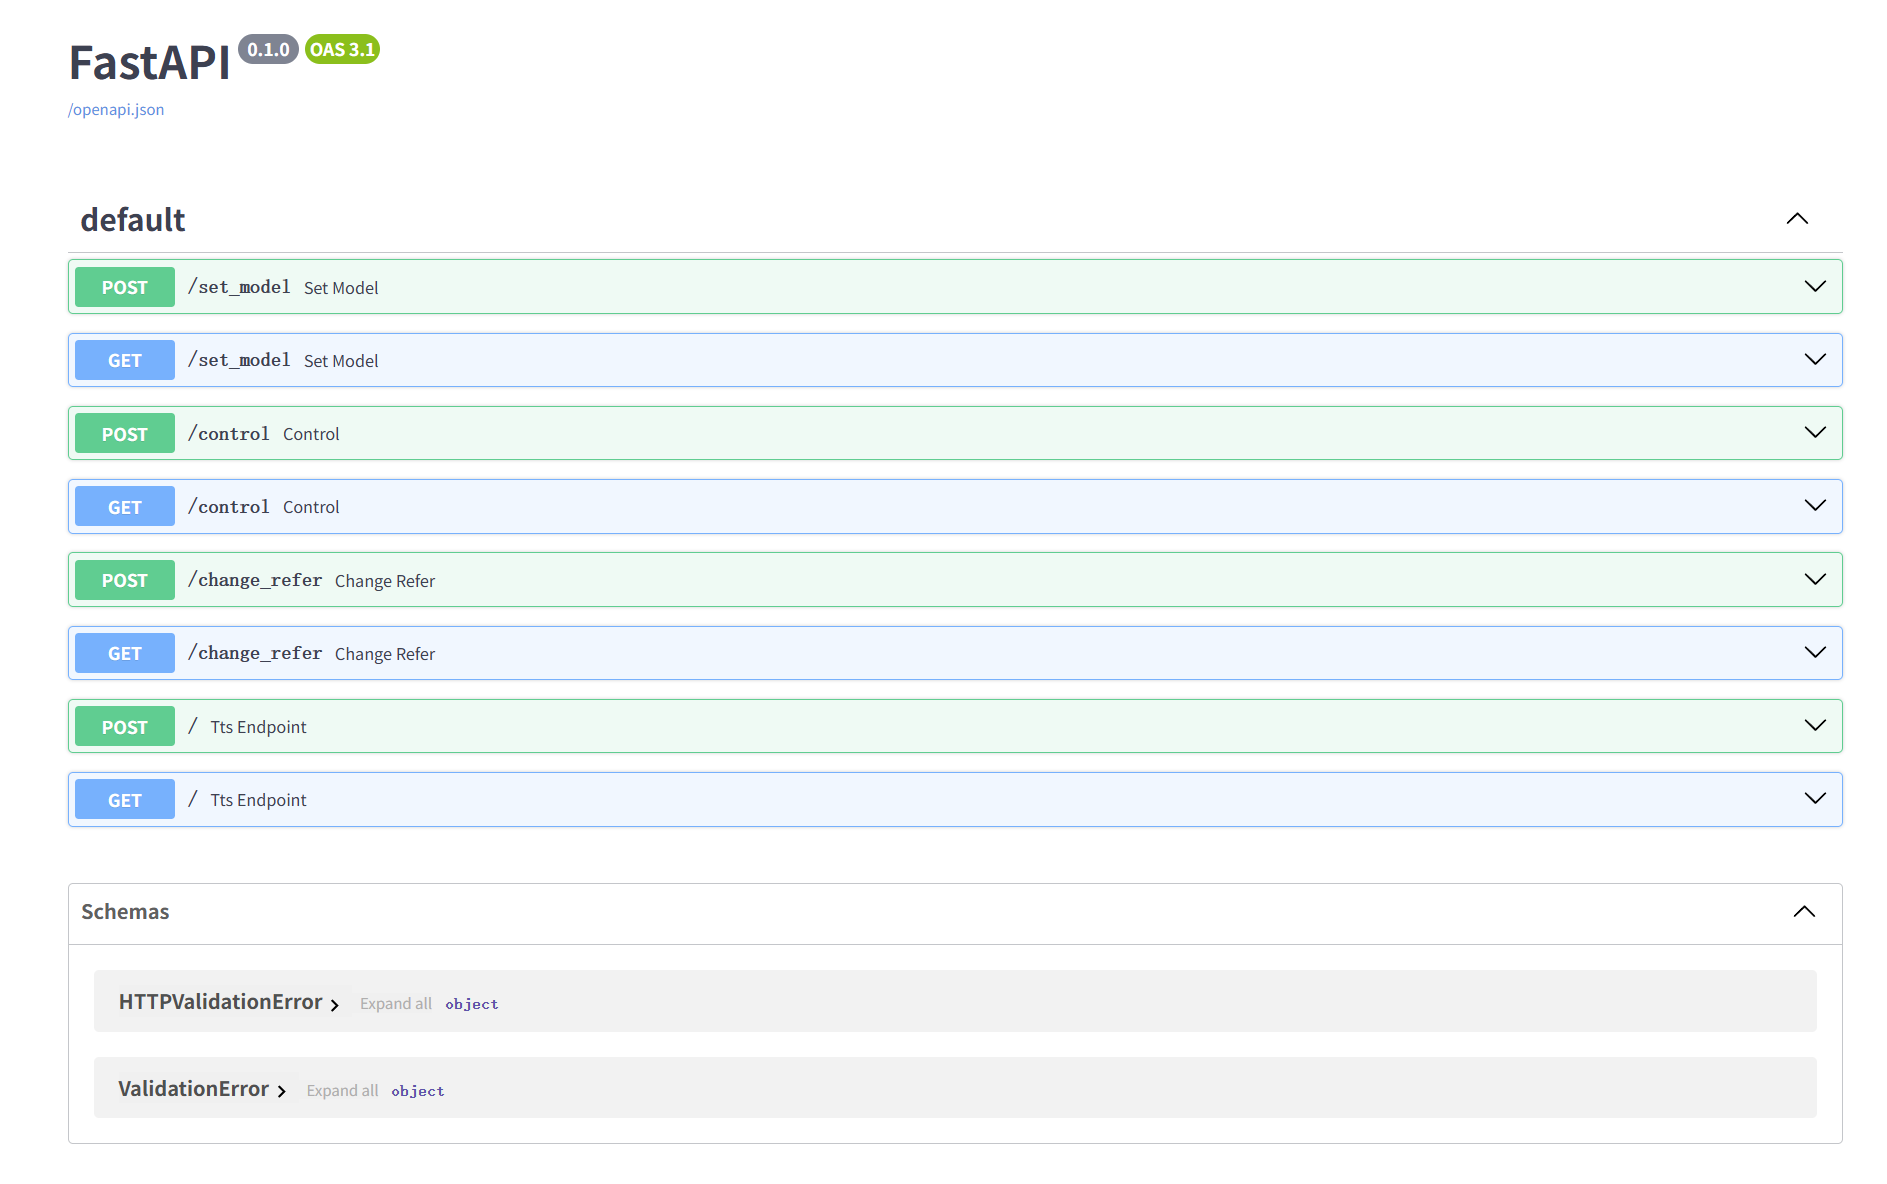Open the /control path in POST row
Image resolution: width=1887 pixels, height=1184 pixels.
[229, 433]
